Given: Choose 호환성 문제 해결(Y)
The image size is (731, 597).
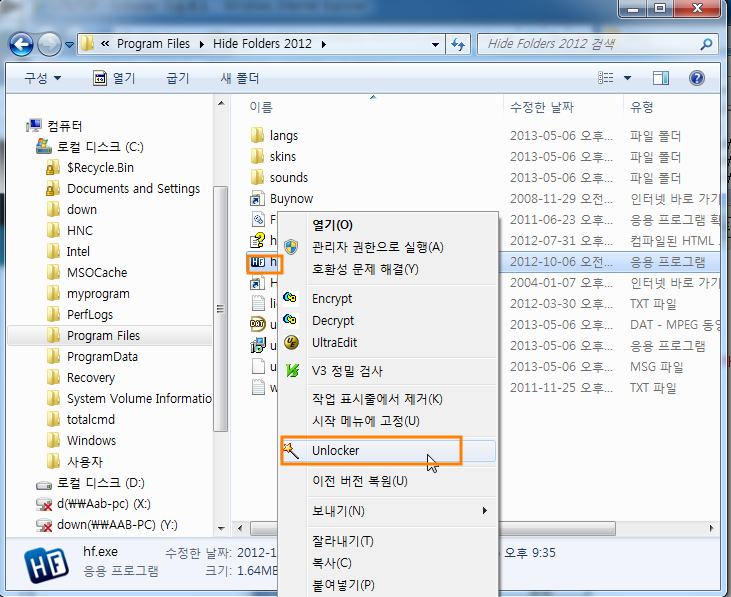Looking at the screenshot, I should tap(388, 269).
